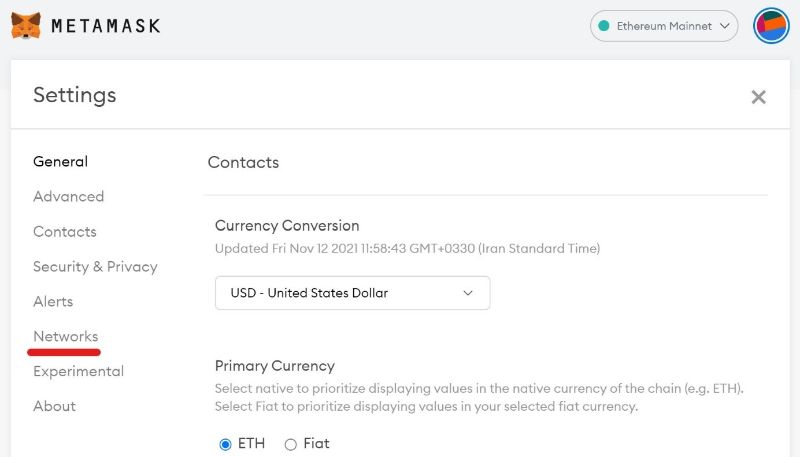Show the About section
This screenshot has height=457, width=800.
(54, 406)
